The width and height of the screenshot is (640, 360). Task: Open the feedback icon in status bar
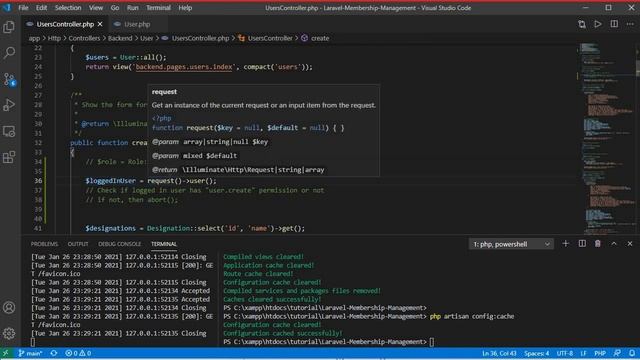point(617,353)
